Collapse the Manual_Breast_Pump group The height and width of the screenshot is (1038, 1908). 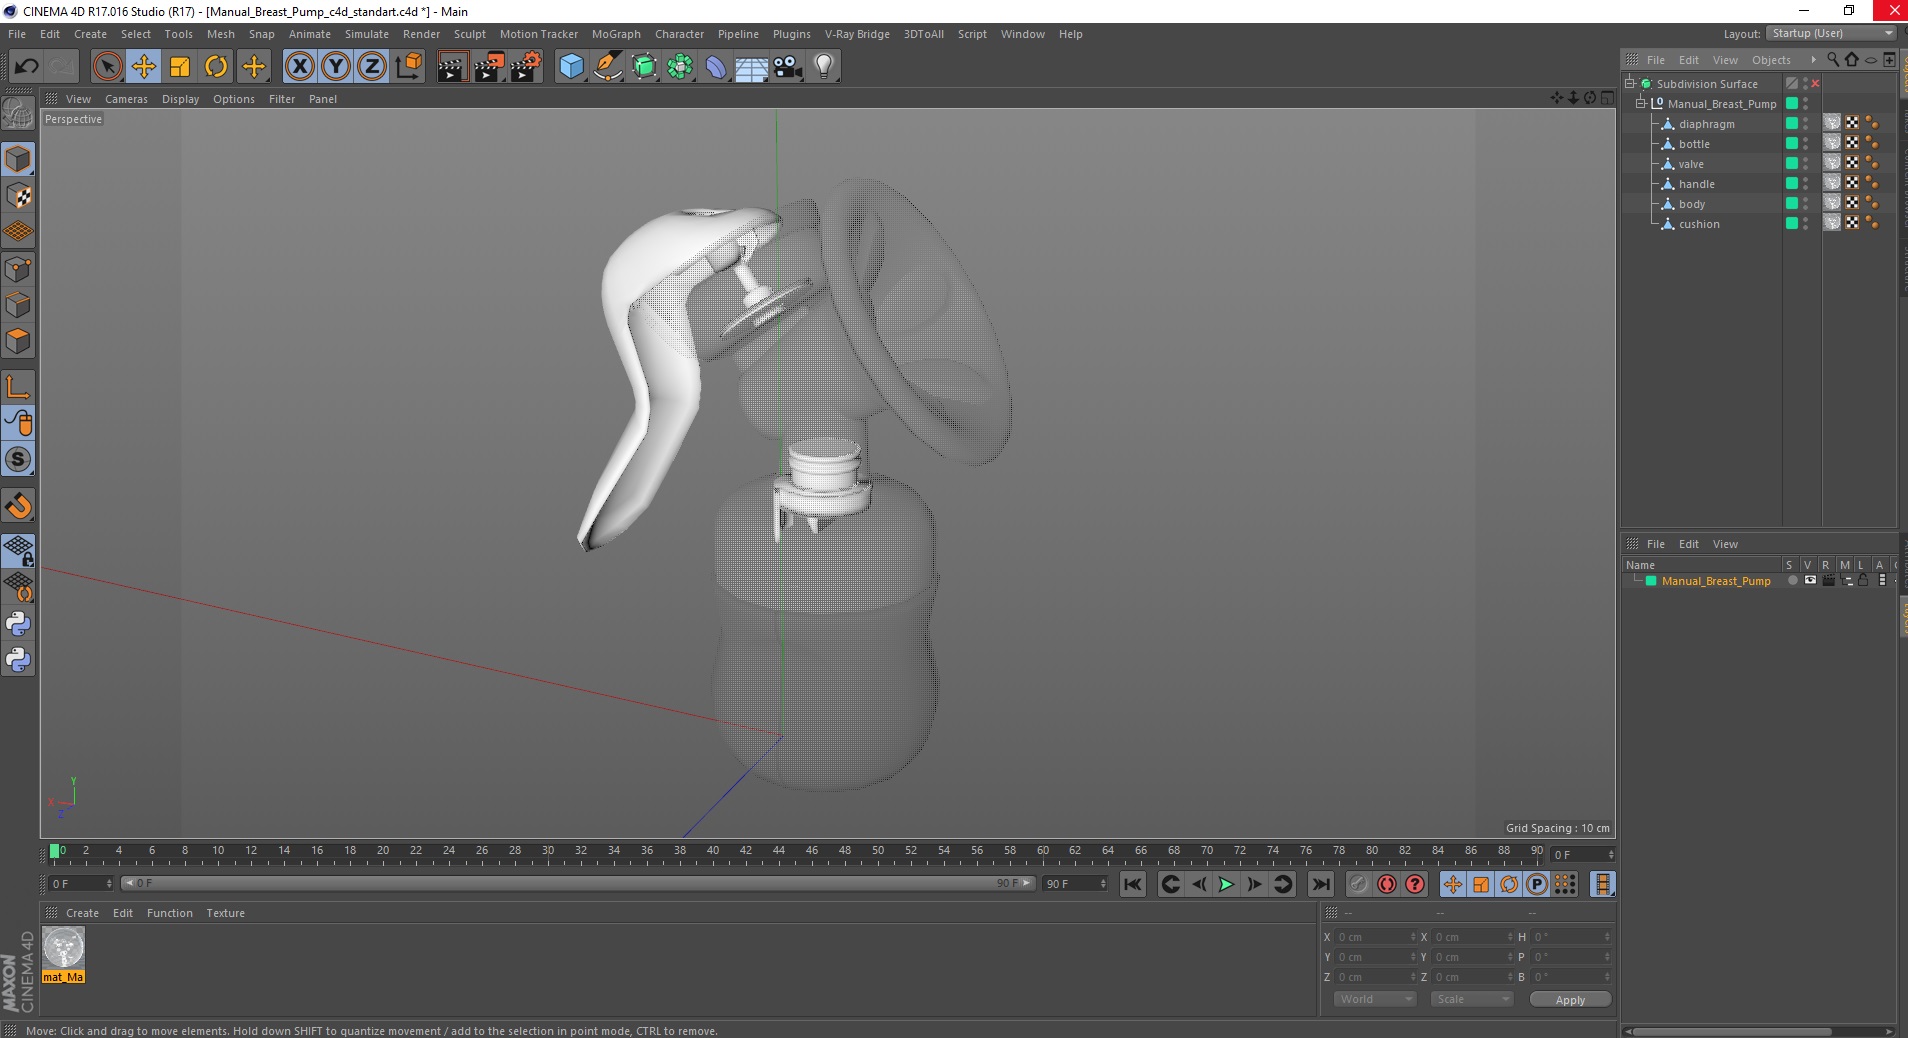[x=1640, y=103]
